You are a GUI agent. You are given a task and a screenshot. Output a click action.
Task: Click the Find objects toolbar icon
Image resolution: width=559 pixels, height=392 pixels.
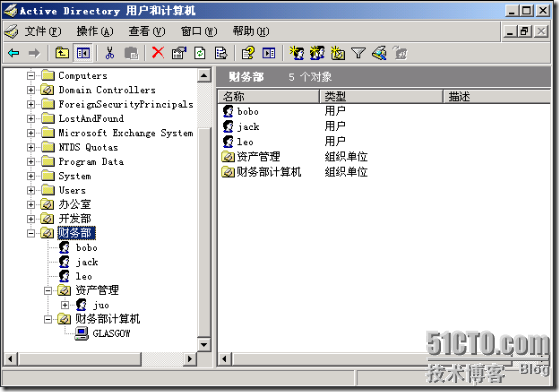[379, 53]
